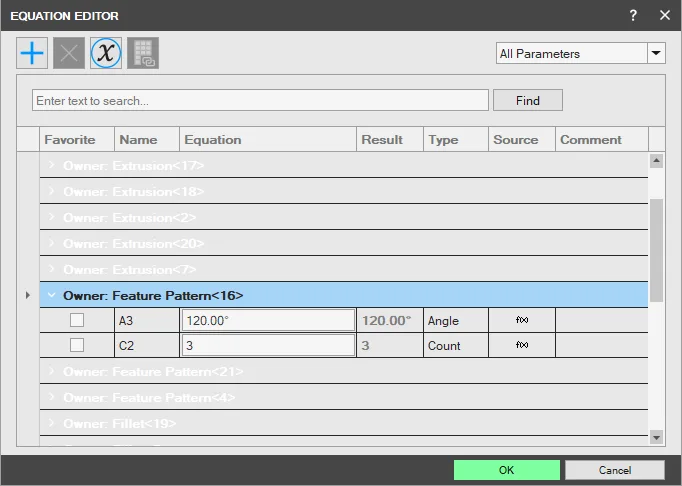Viewport: 682px width, 486px height.
Task: Click the vertical scrollbar thumb
Action: click(x=656, y=250)
